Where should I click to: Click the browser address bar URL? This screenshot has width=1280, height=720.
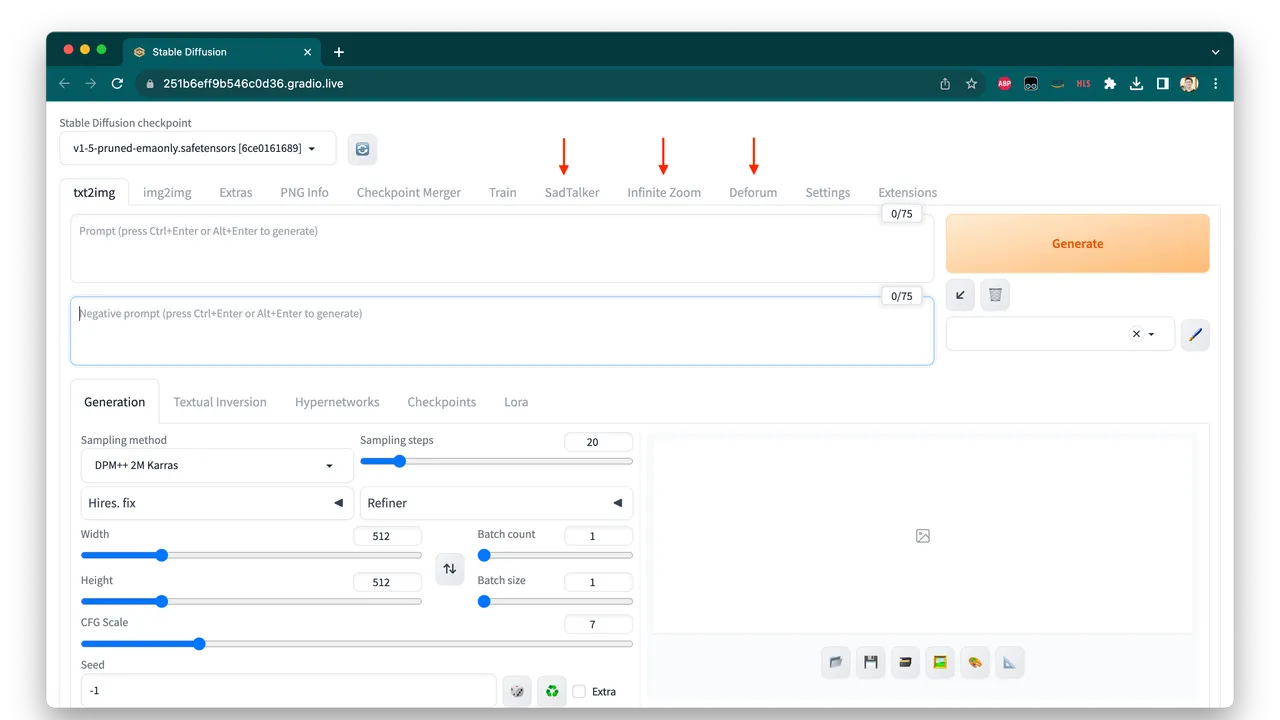click(x=253, y=84)
